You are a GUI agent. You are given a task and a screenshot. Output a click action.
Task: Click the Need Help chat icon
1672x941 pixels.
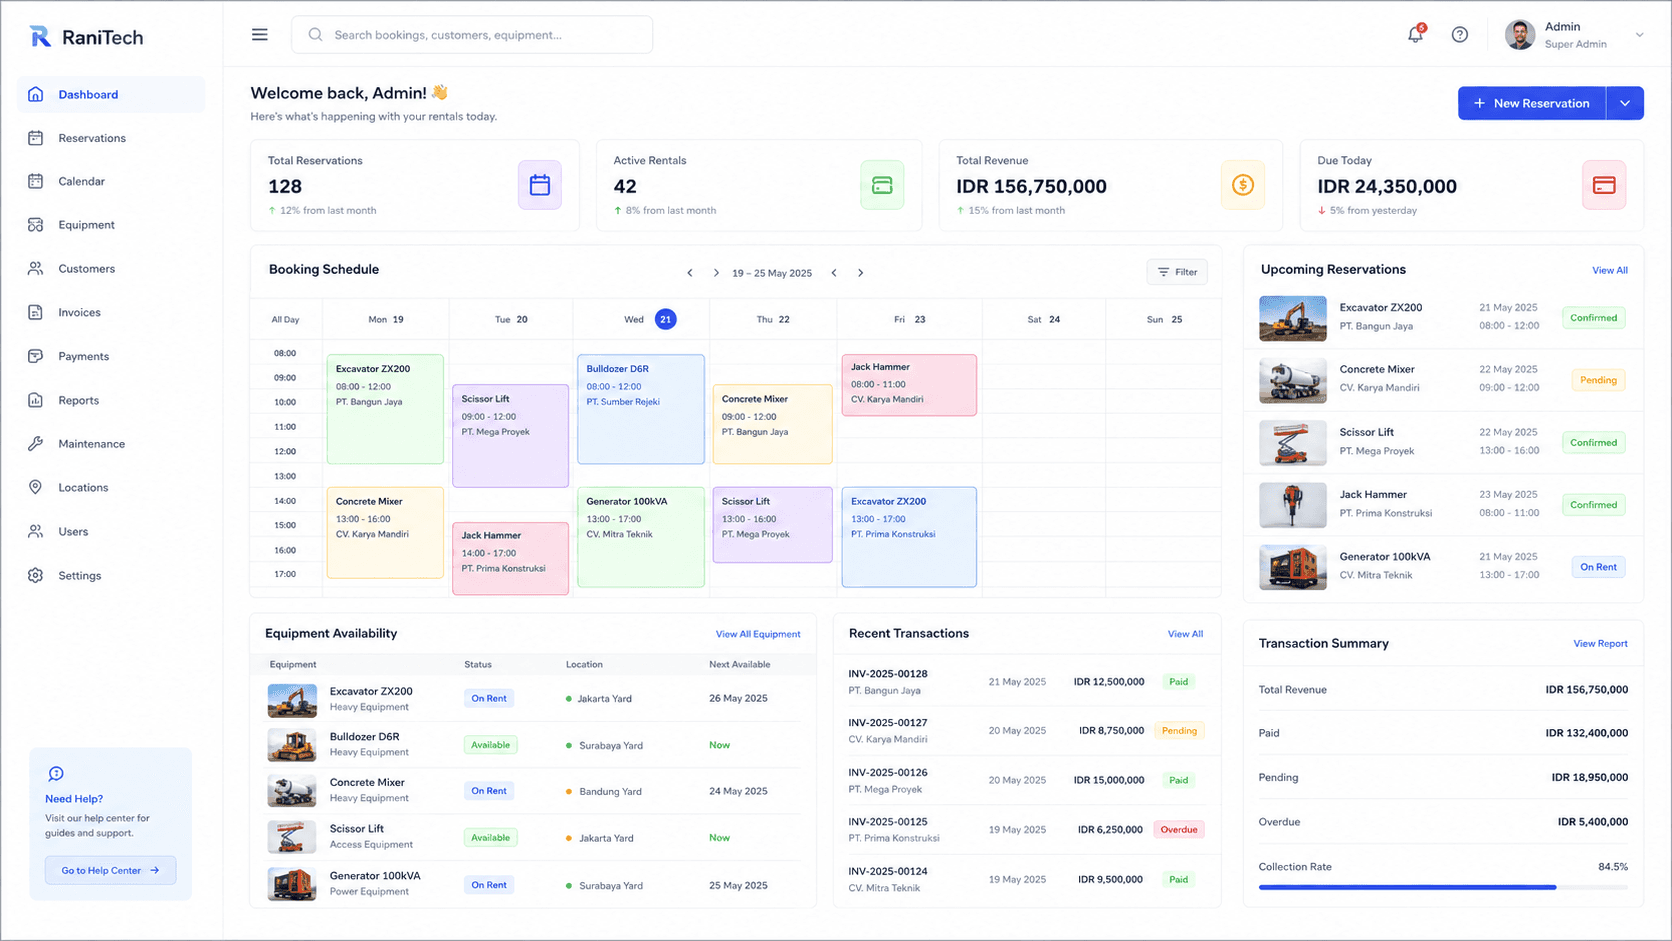(x=56, y=774)
